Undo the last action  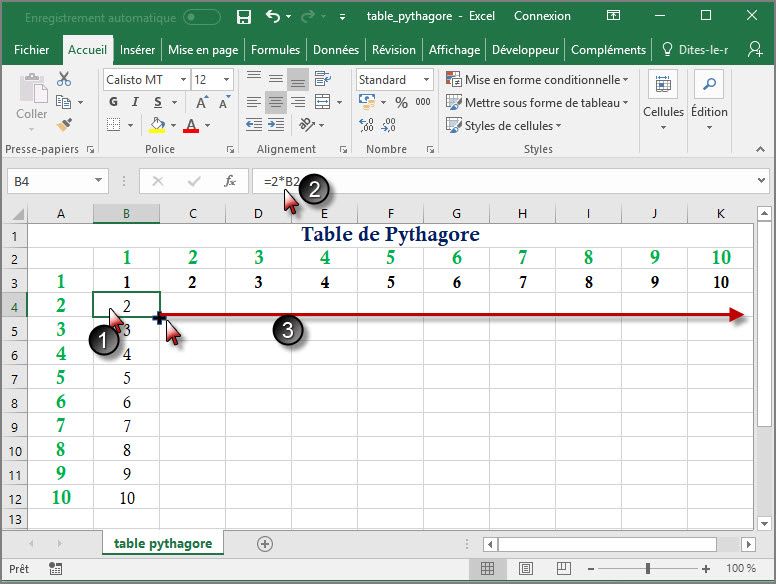point(273,16)
